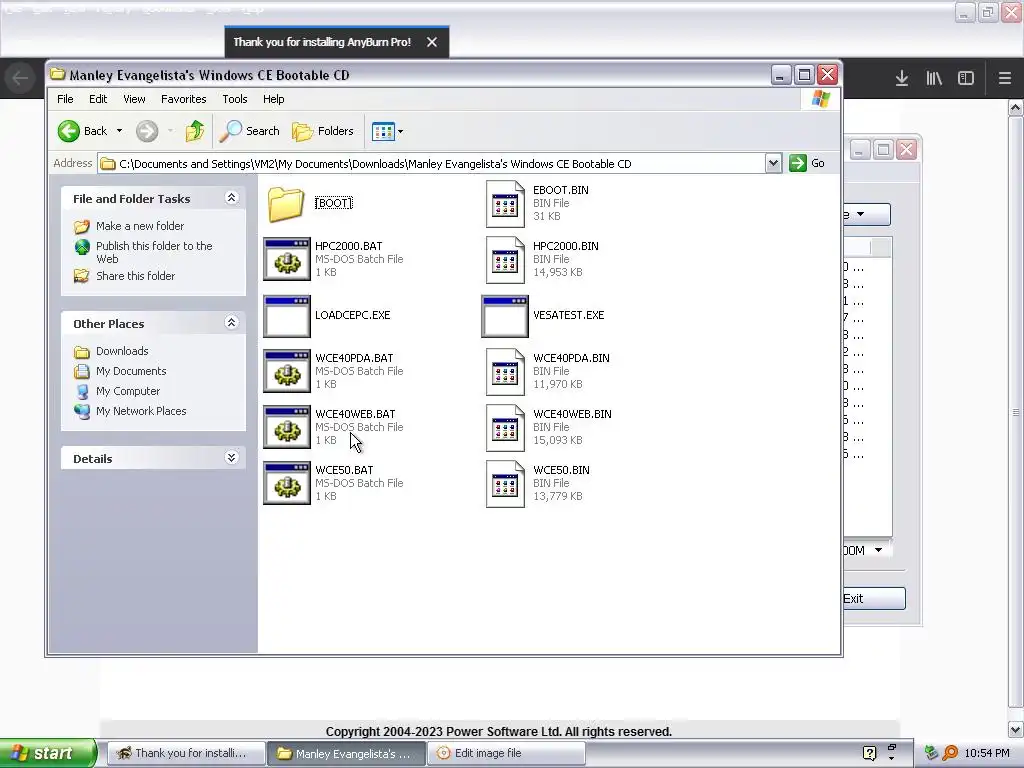Click the Forward arrow icon
Screen dimensions: 1024x768
click(147, 131)
